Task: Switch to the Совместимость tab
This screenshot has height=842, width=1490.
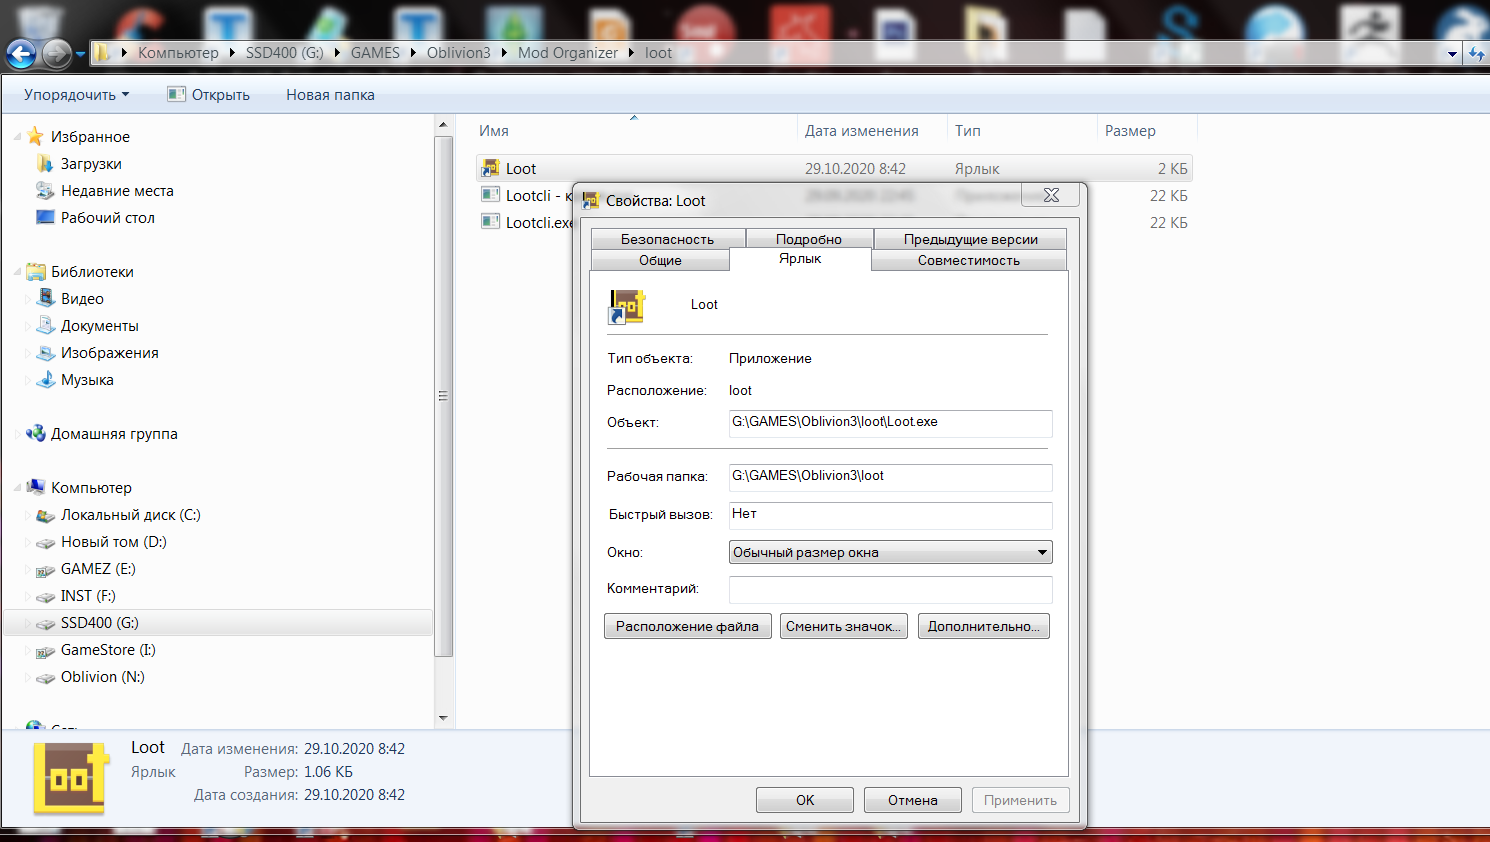Action: coord(968,260)
